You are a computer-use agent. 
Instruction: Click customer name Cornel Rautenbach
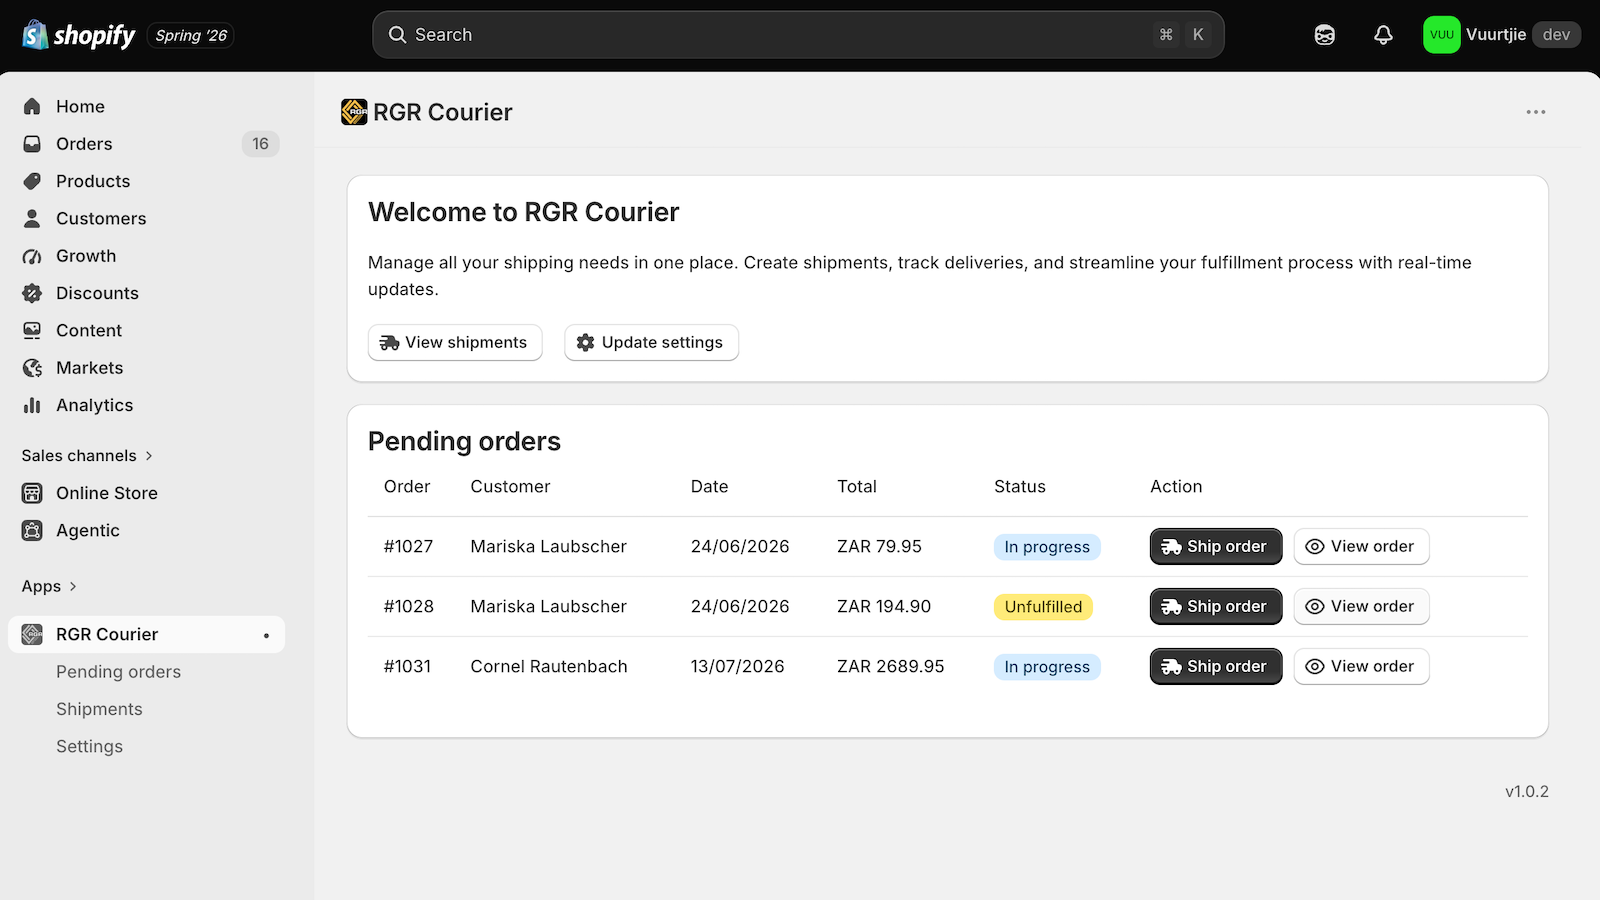point(549,667)
